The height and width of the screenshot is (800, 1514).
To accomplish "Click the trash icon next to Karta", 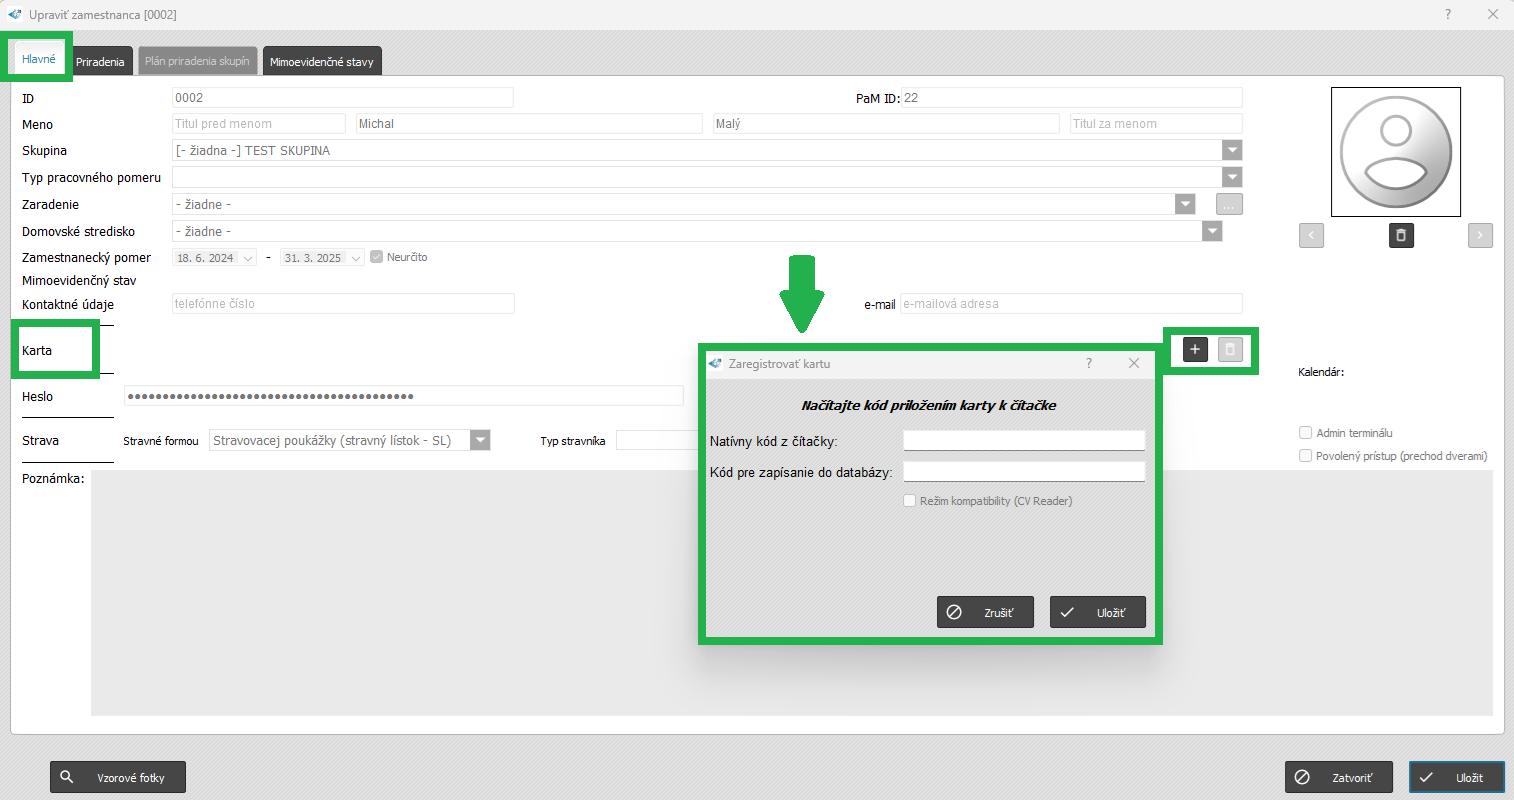I will tap(1230, 349).
